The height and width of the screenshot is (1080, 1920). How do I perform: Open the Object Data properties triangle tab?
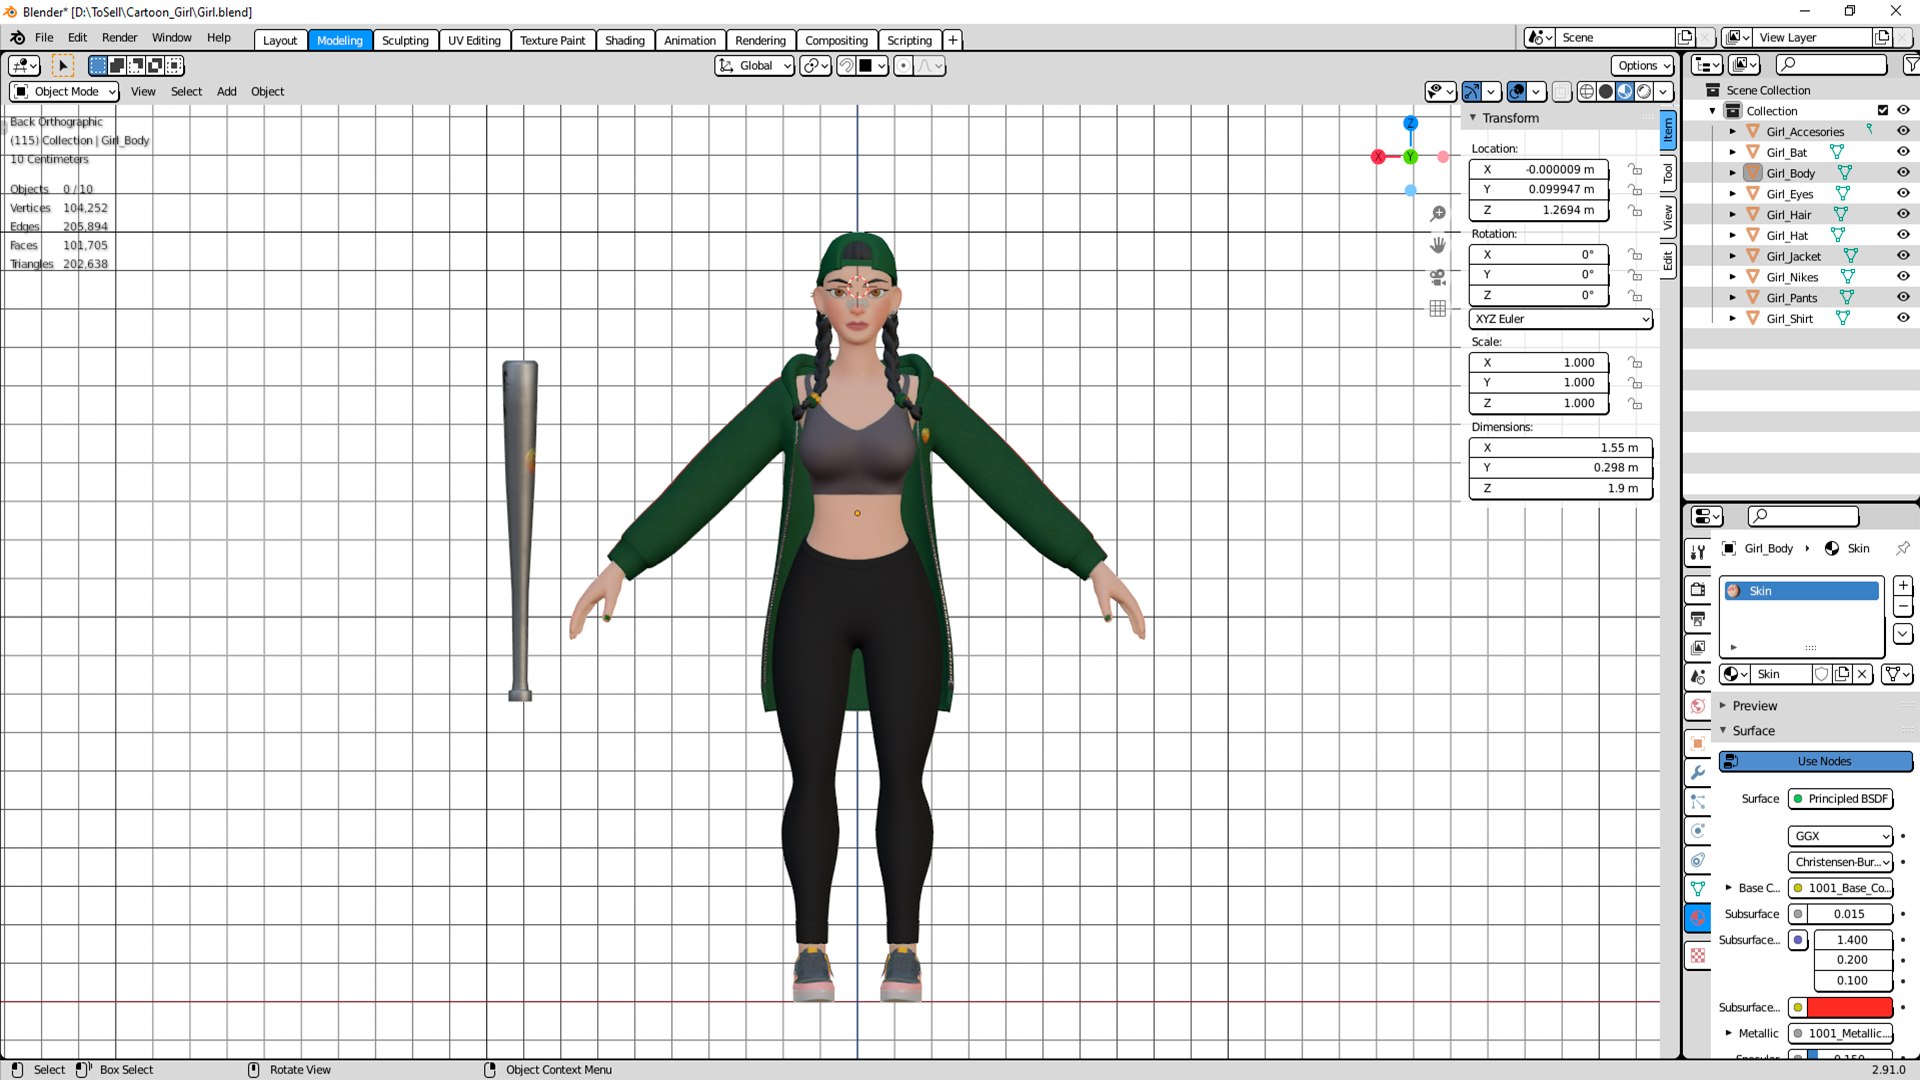click(x=1698, y=888)
